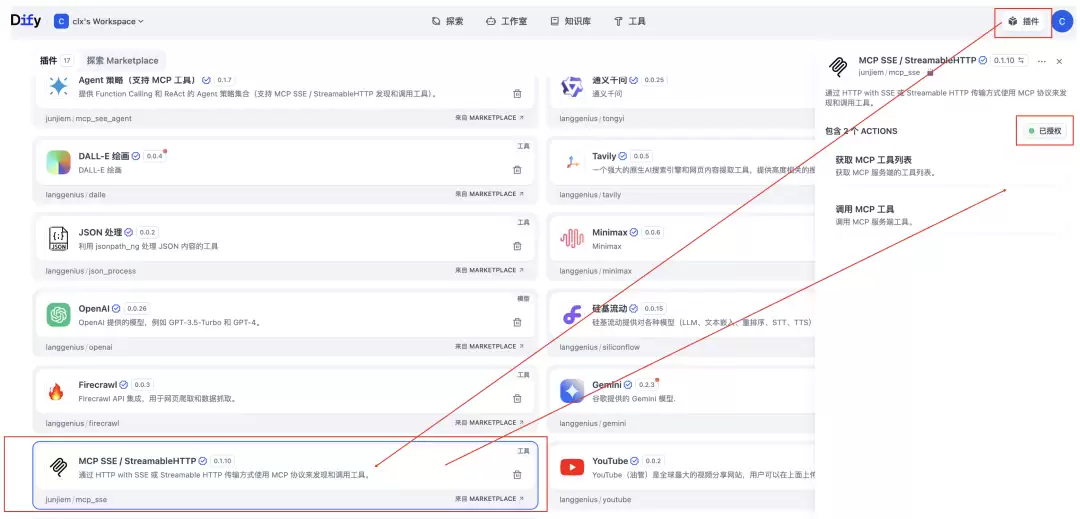Open the more options menu in detail panel
The width and height of the screenshot is (1080, 519).
pyautogui.click(x=1041, y=61)
